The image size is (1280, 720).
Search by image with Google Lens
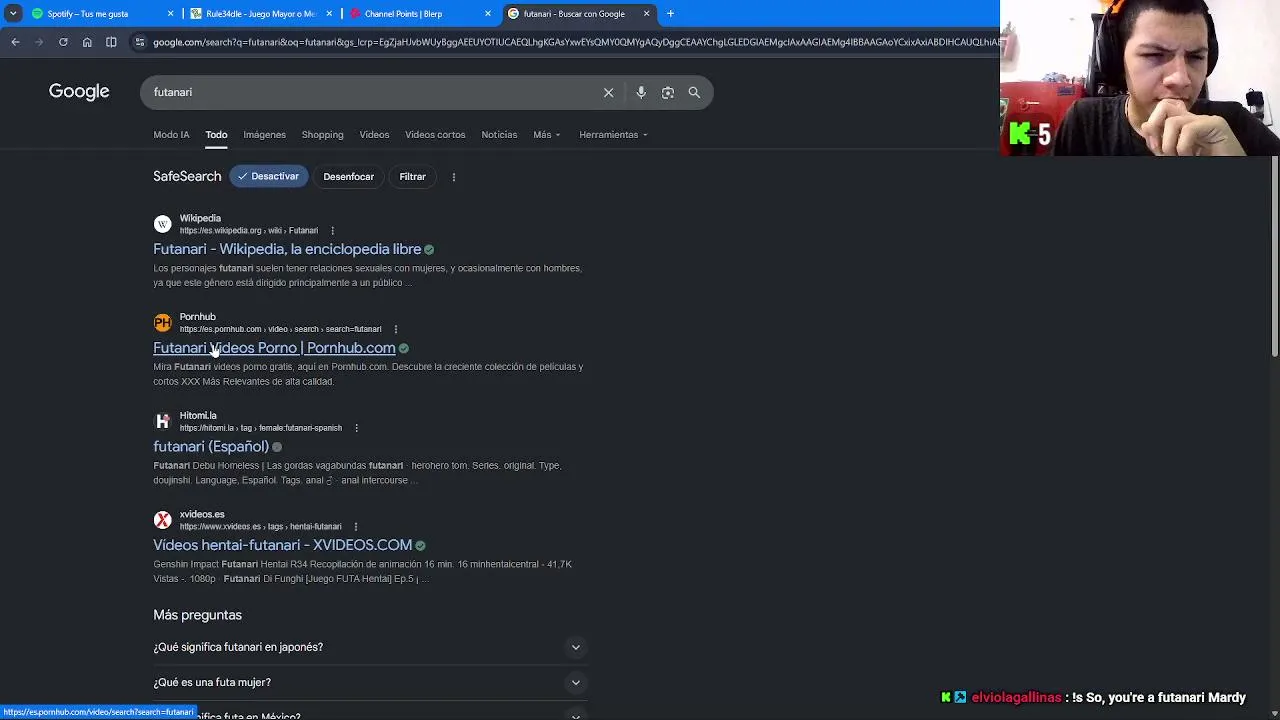tap(668, 92)
